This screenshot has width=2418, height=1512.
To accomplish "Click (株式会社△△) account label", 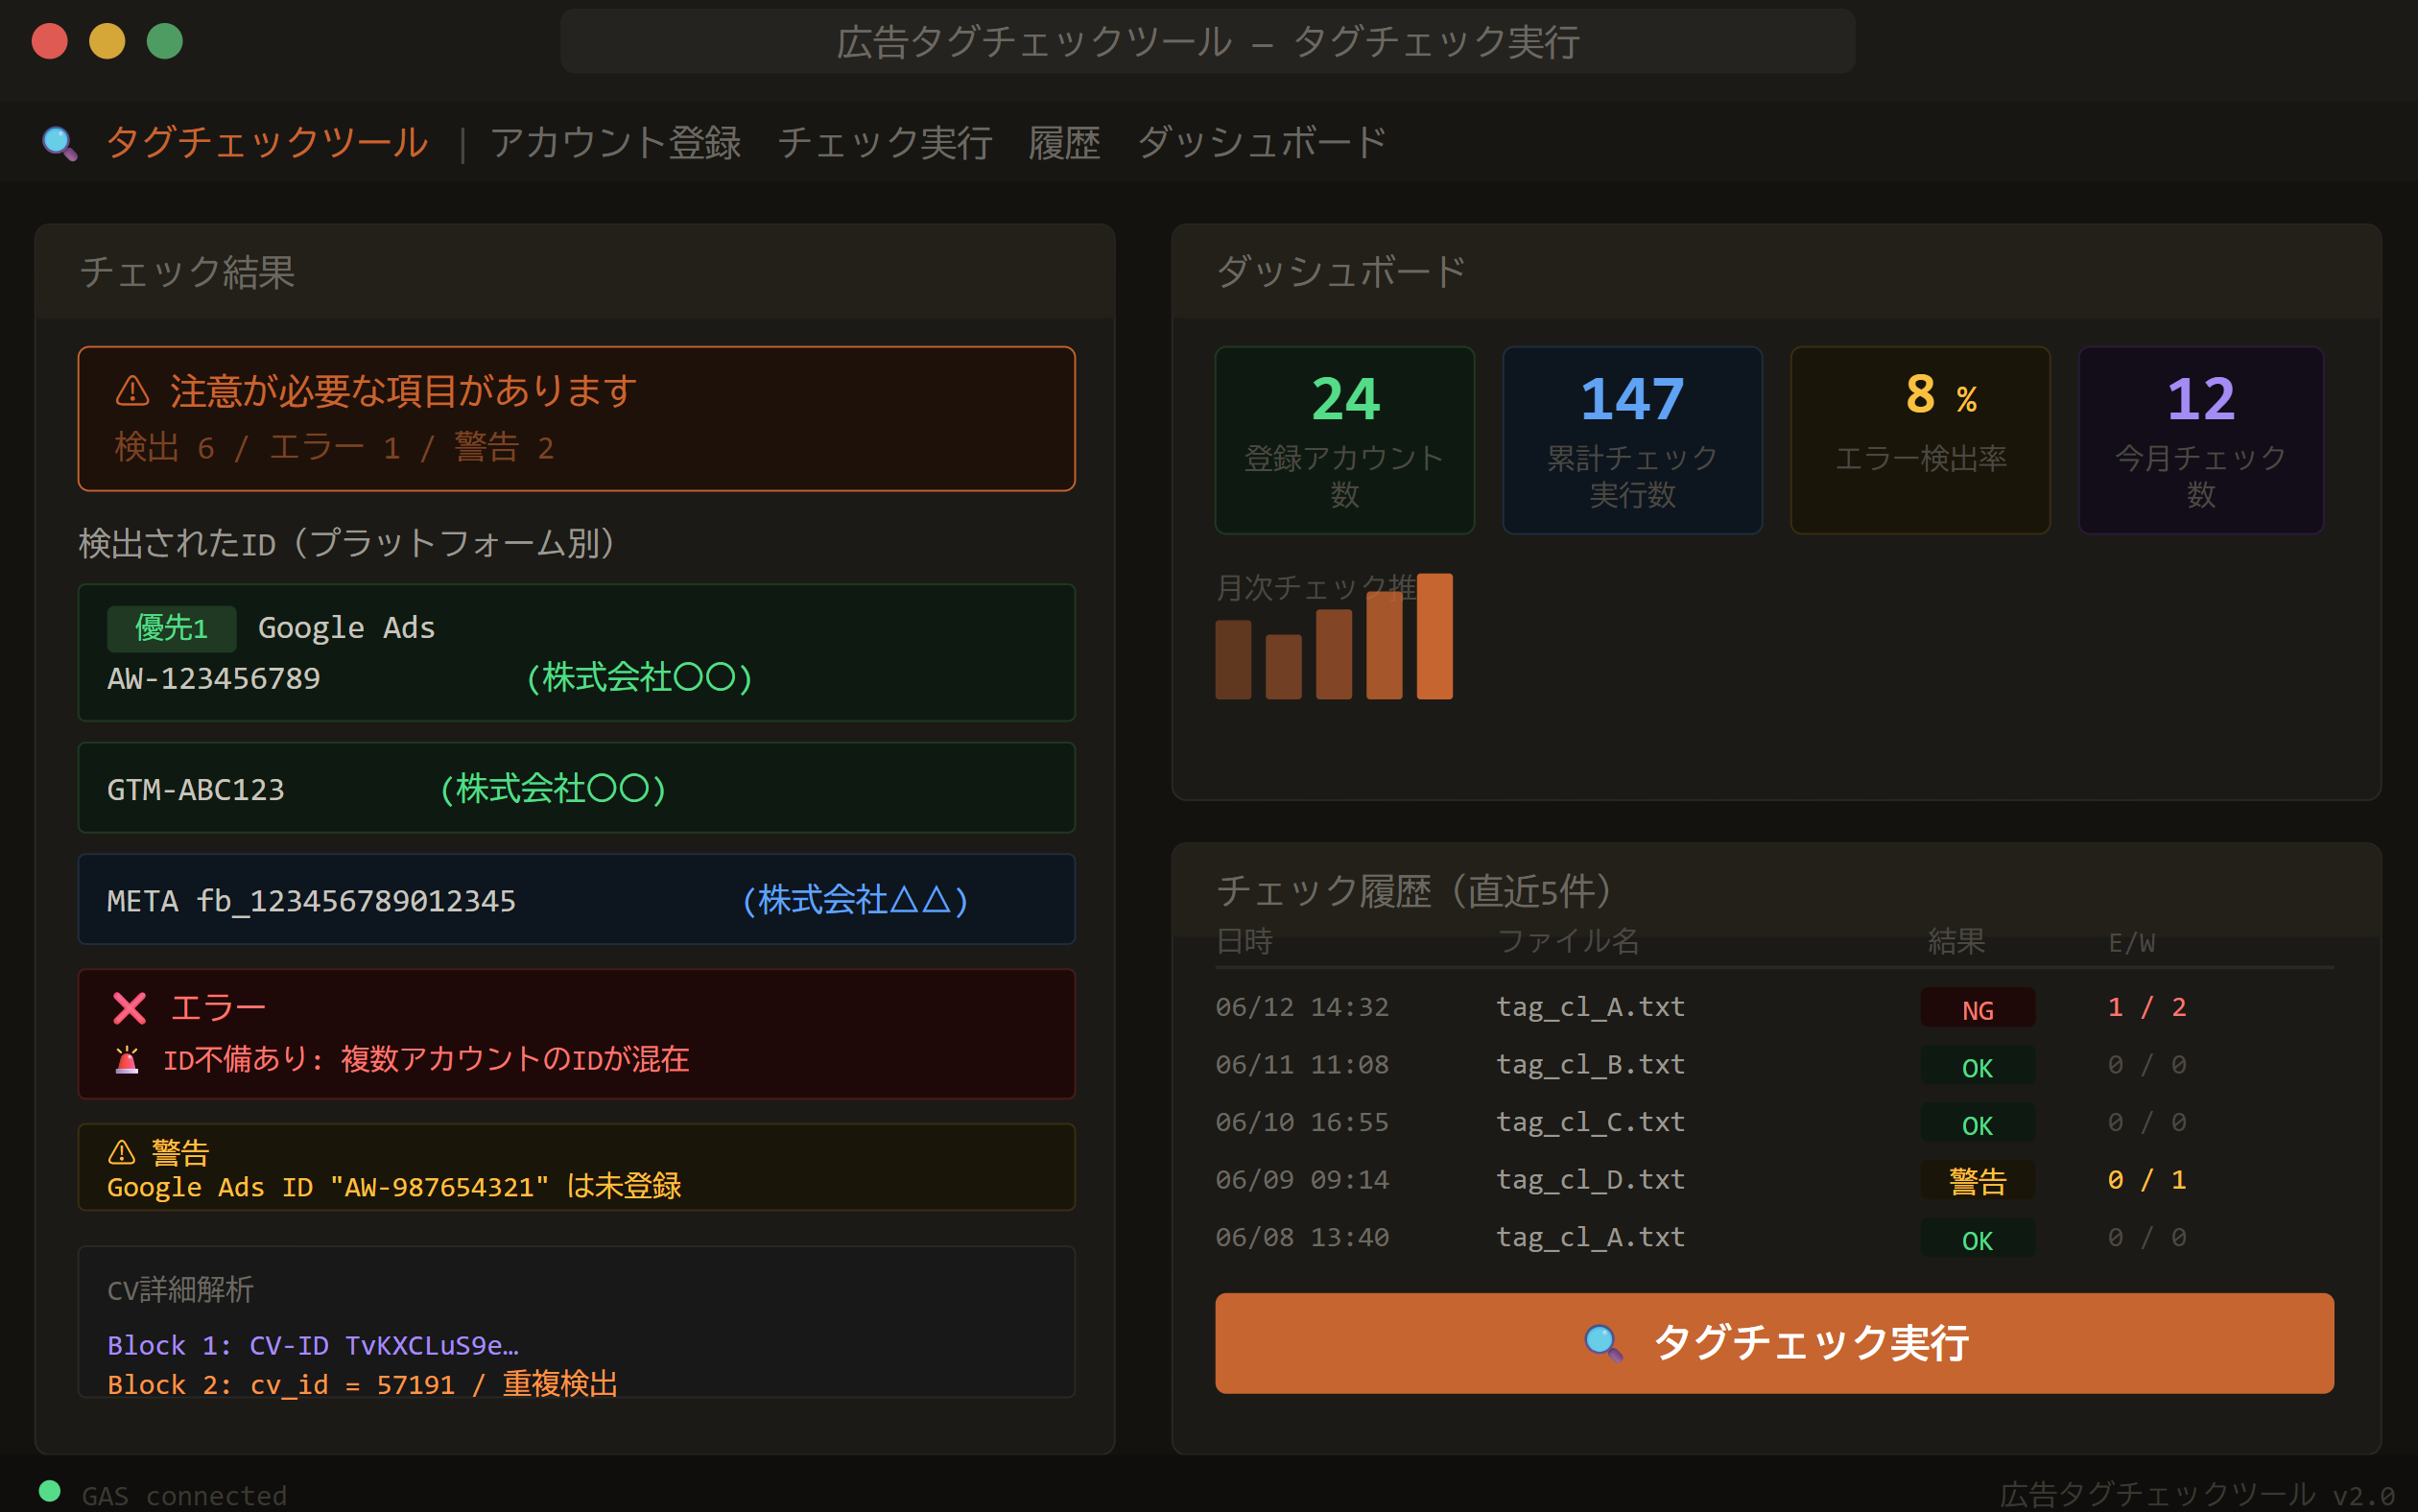I will tap(855, 900).
